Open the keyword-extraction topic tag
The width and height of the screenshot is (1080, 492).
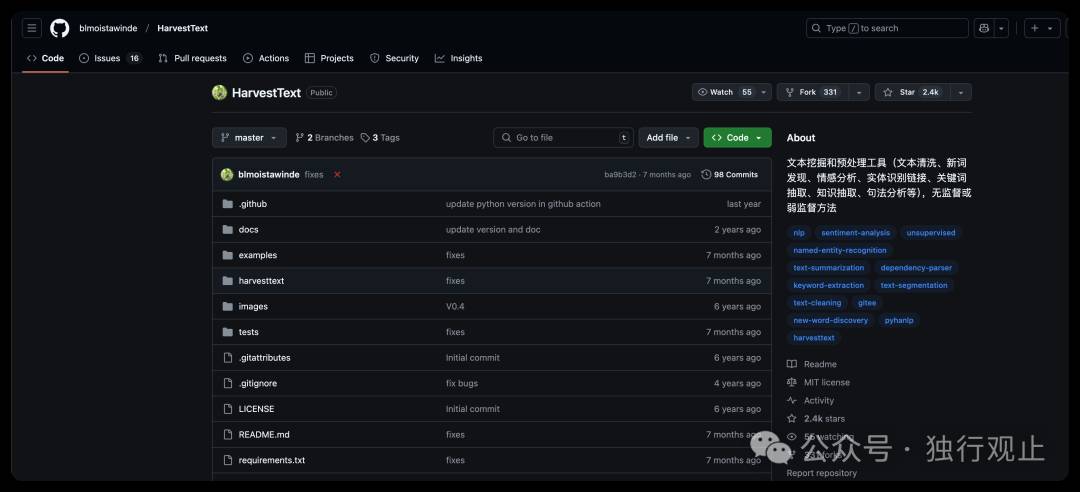[x=829, y=285]
